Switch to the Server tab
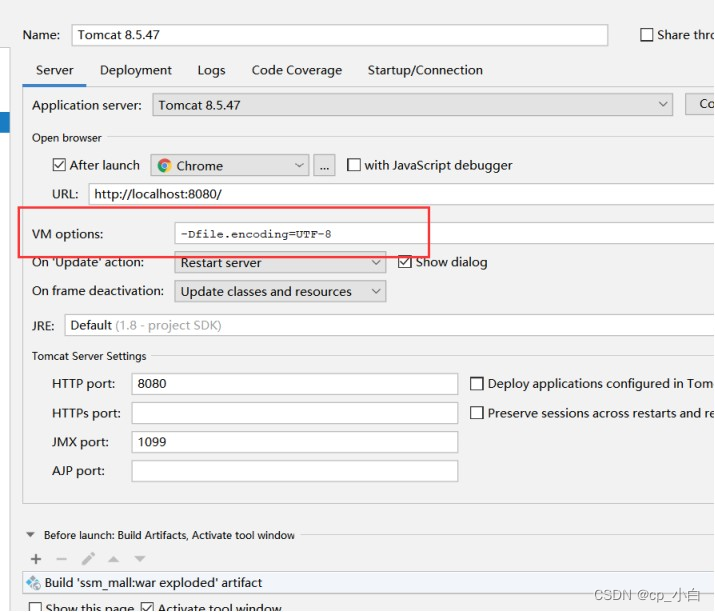The image size is (715, 612). click(55, 70)
